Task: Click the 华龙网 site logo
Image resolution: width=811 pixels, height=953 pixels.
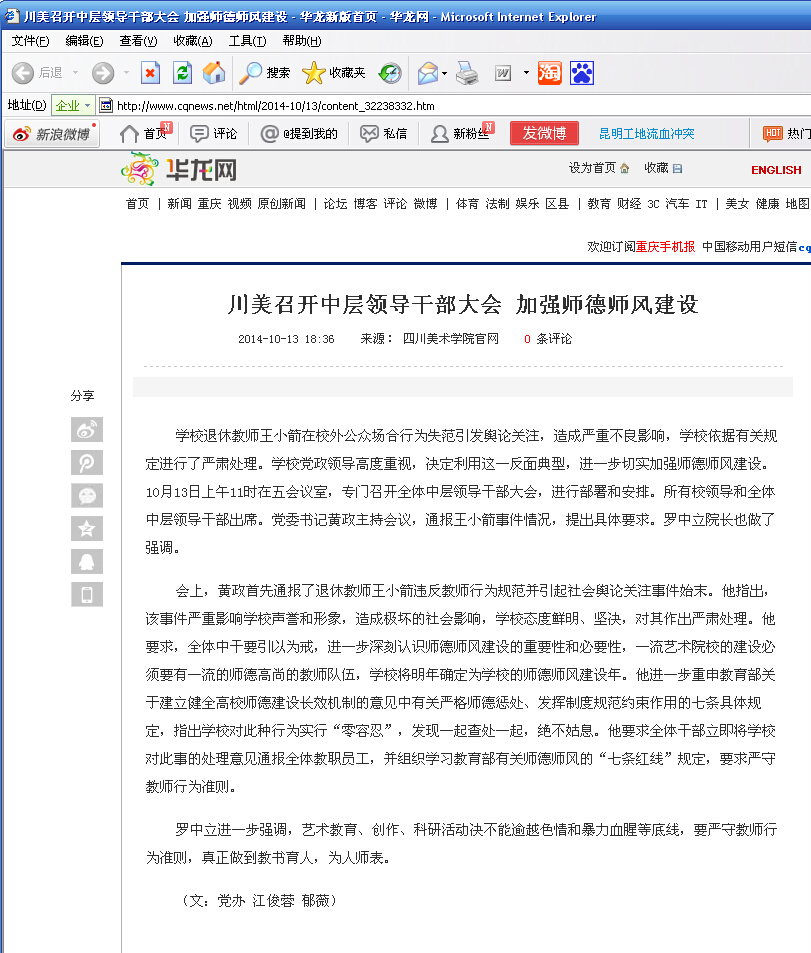Action: pyautogui.click(x=179, y=169)
